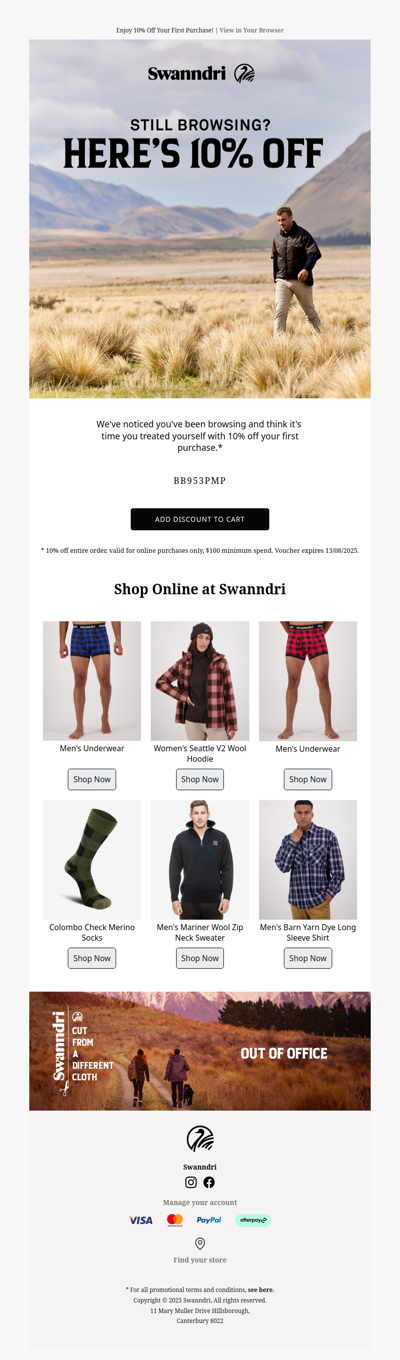Click the PayPal payment icon
This screenshot has width=400, height=1360.
point(209,1220)
